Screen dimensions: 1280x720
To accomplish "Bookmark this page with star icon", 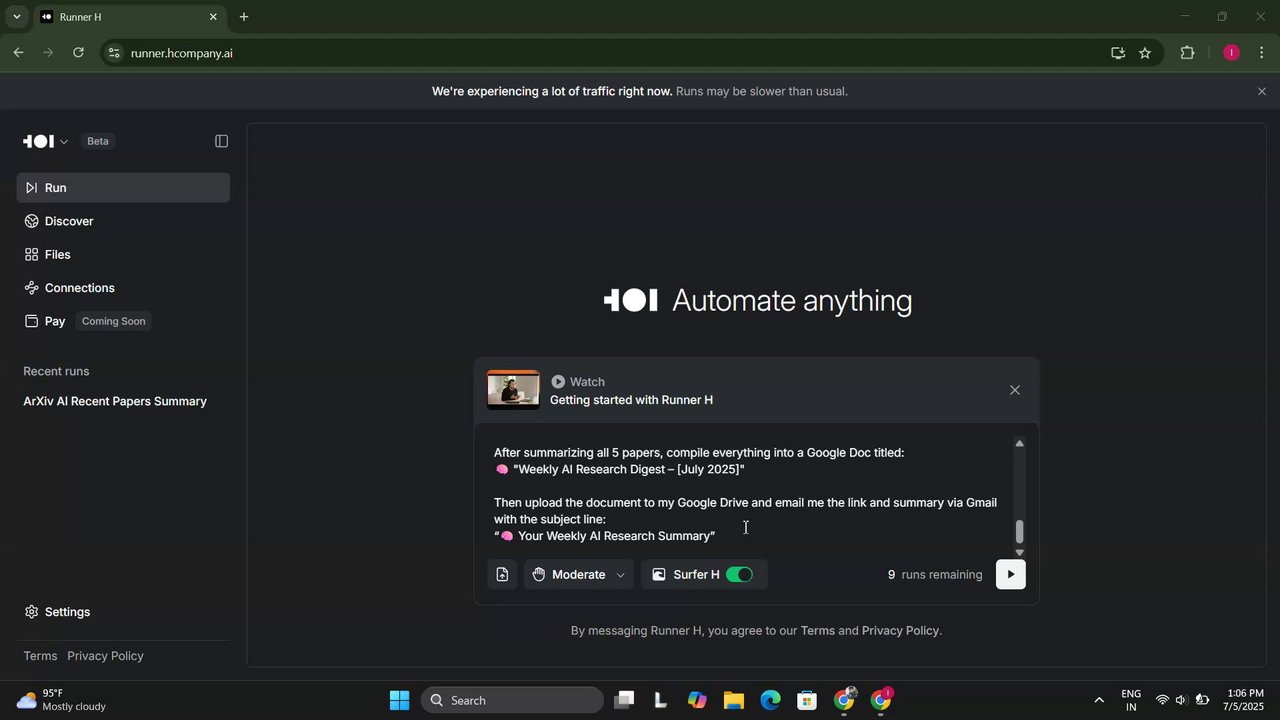I will tap(1145, 53).
